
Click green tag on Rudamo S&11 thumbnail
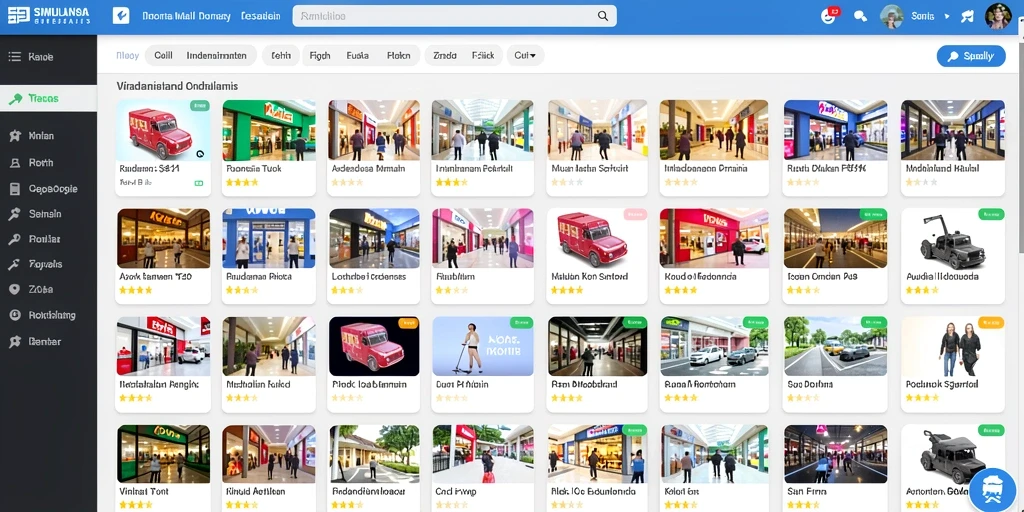pos(199,105)
